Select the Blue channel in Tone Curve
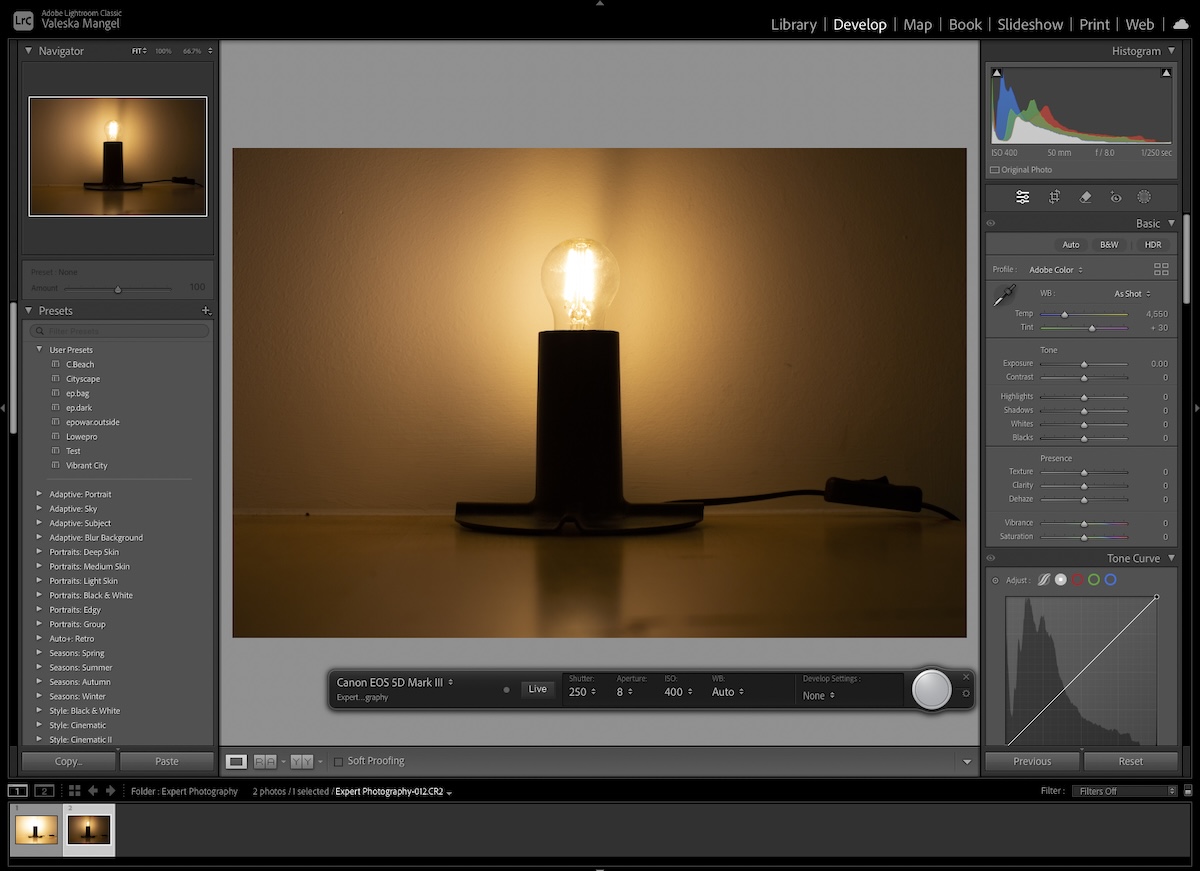The width and height of the screenshot is (1200, 871). [1110, 580]
